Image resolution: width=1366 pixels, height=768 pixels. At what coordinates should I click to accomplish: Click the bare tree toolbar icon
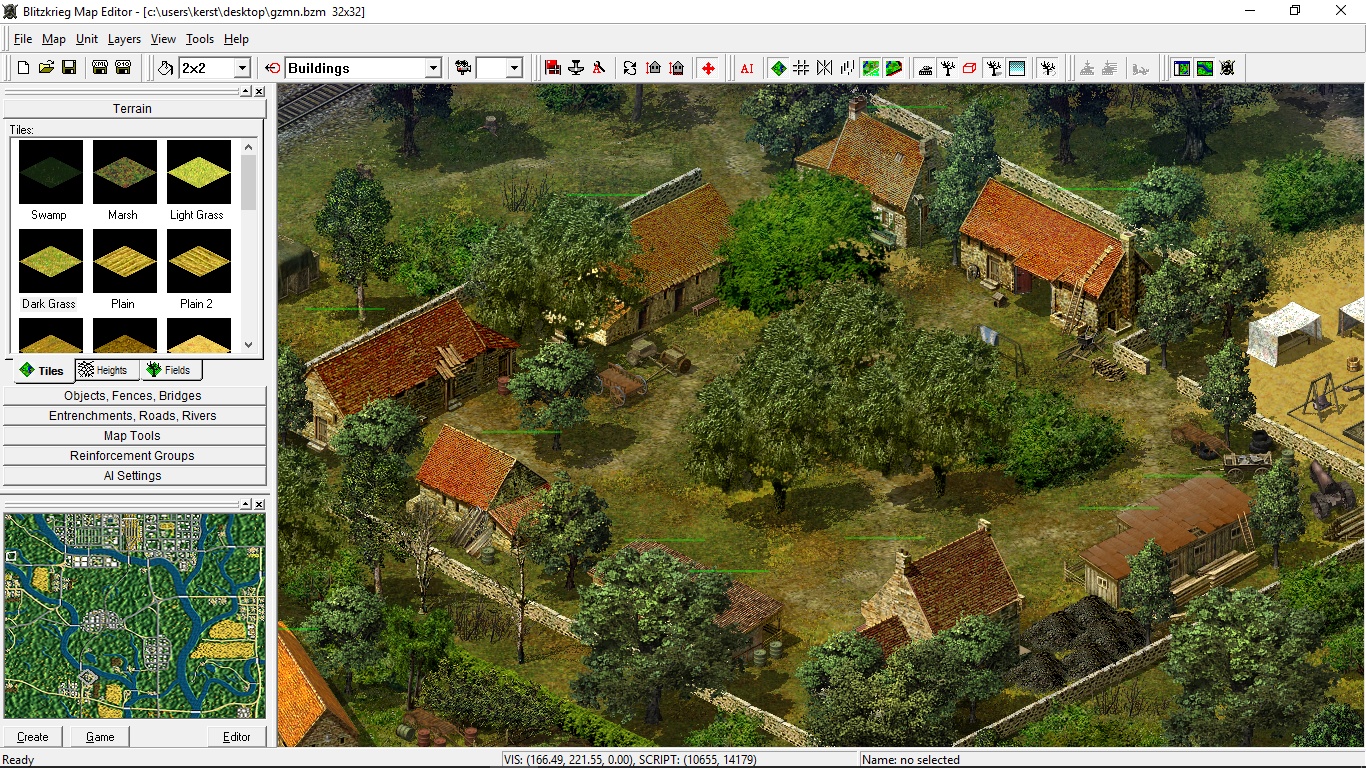(948, 68)
